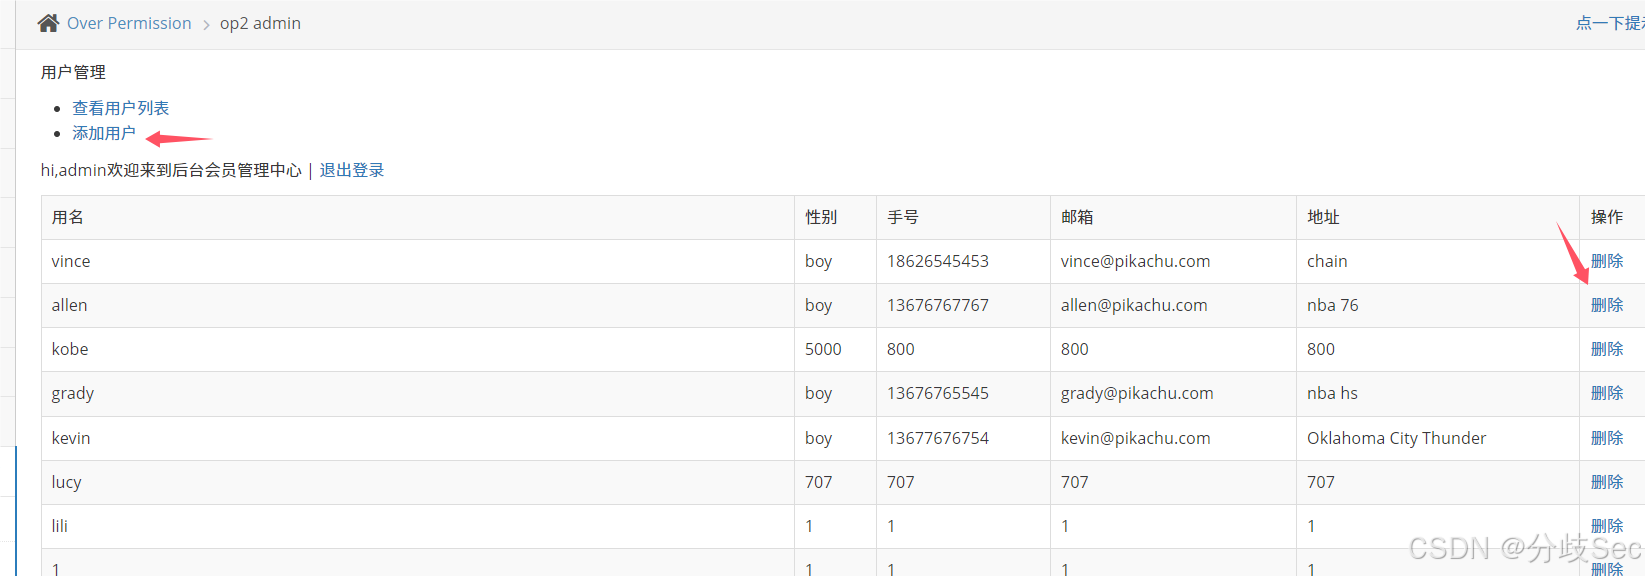Screen dimensions: 1645x576
Task: Click the hi,admin welcome message text
Action: tap(171, 170)
